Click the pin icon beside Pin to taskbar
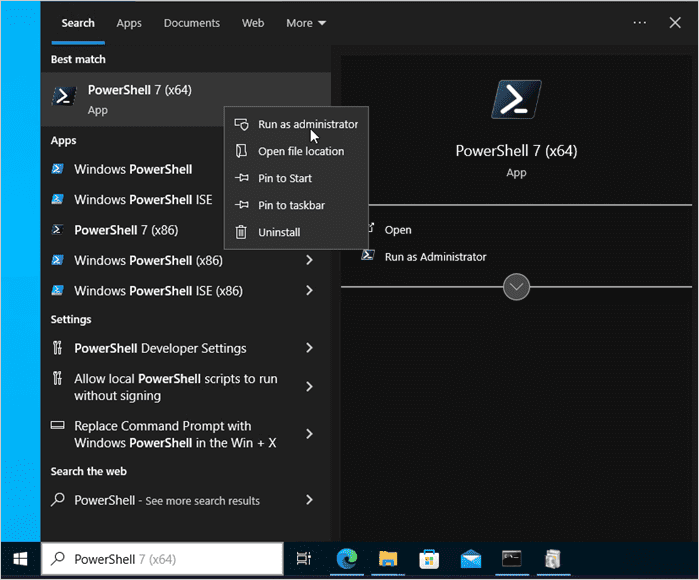Viewport: 699px width, 580px height. coord(241,205)
